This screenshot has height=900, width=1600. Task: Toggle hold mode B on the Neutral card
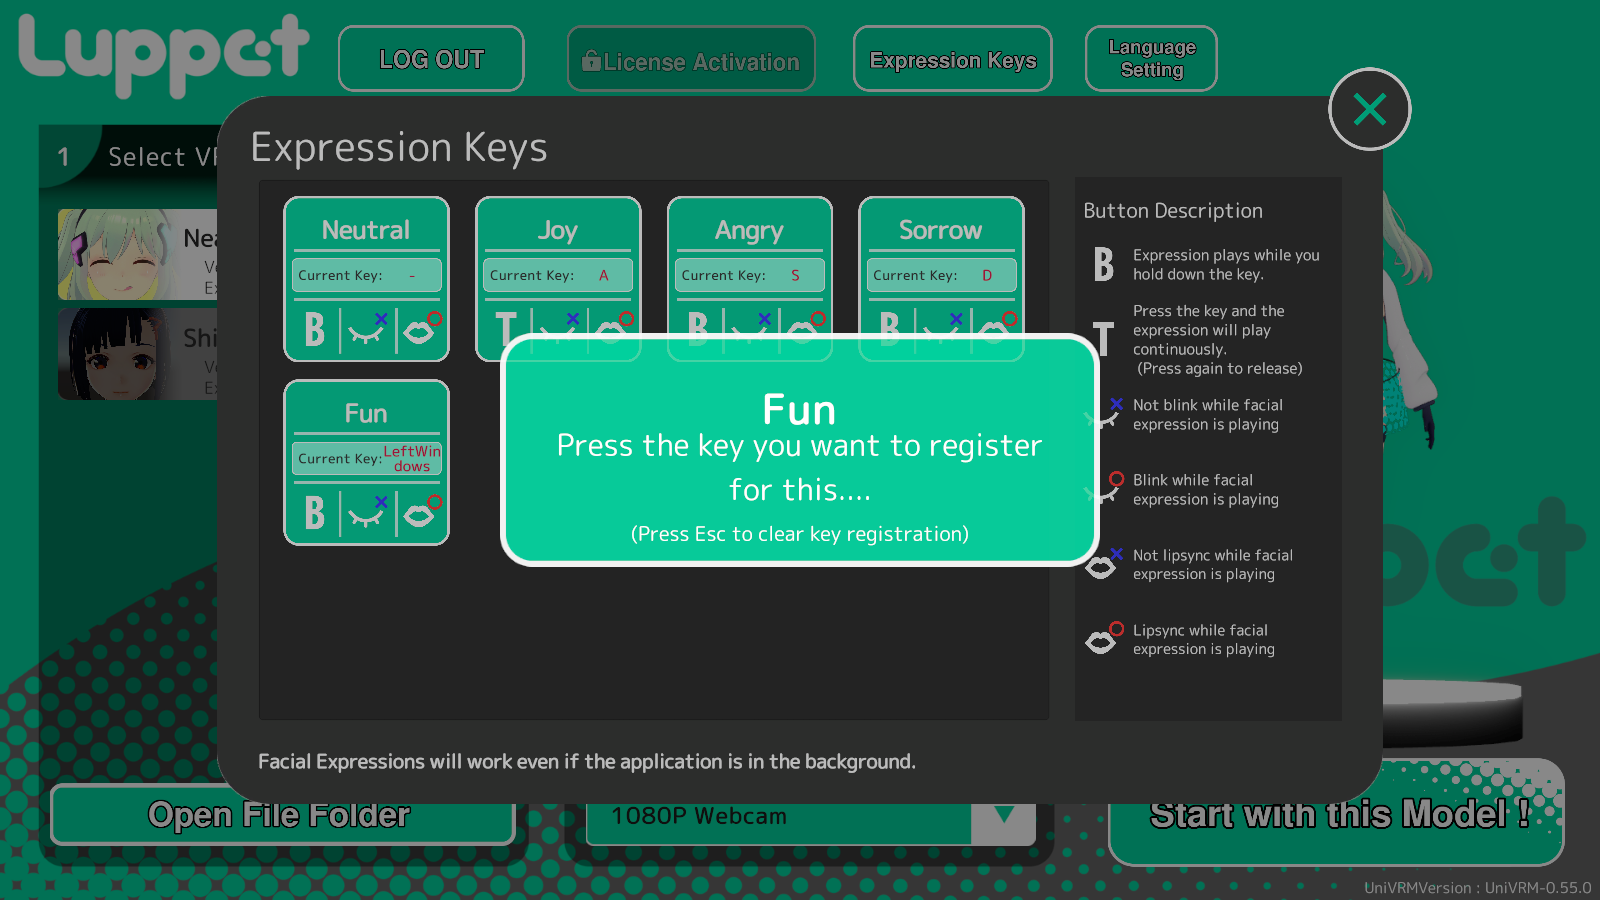(x=315, y=329)
